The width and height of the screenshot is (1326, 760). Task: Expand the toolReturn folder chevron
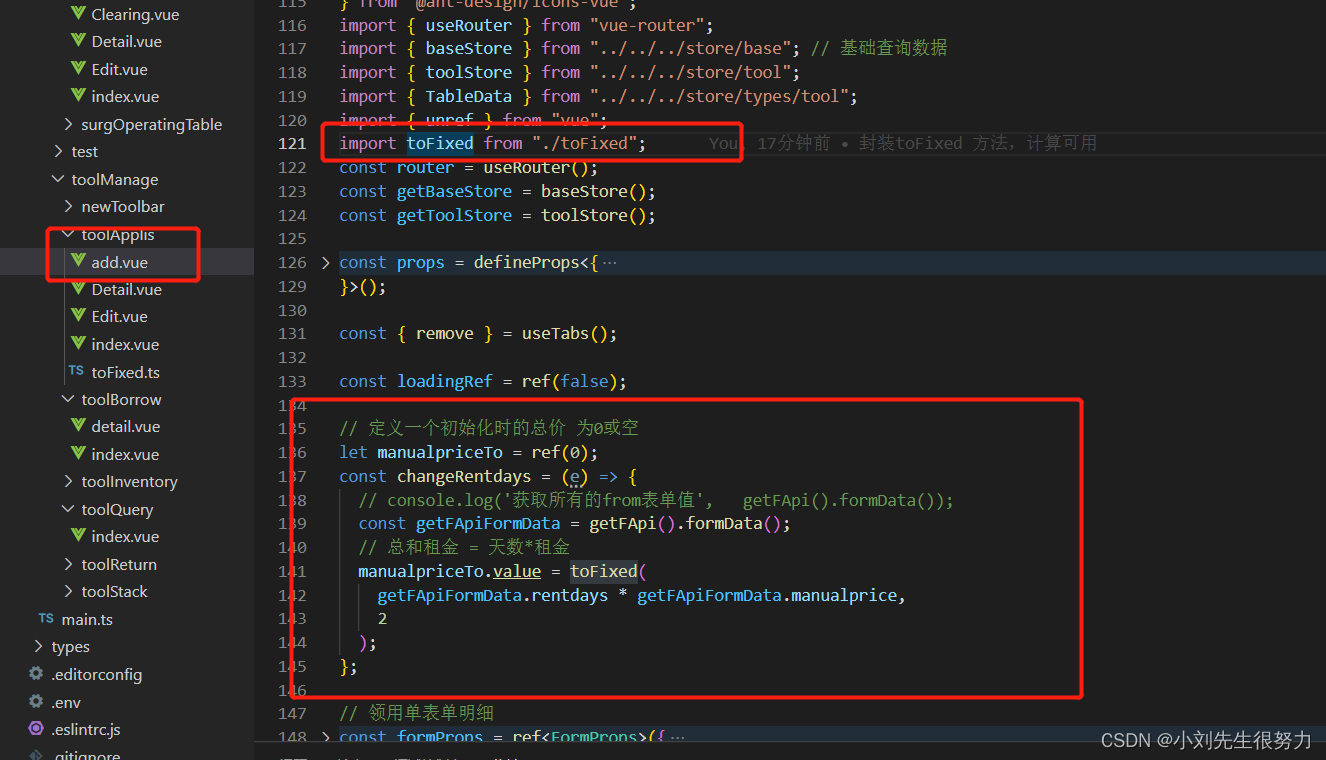(x=68, y=564)
